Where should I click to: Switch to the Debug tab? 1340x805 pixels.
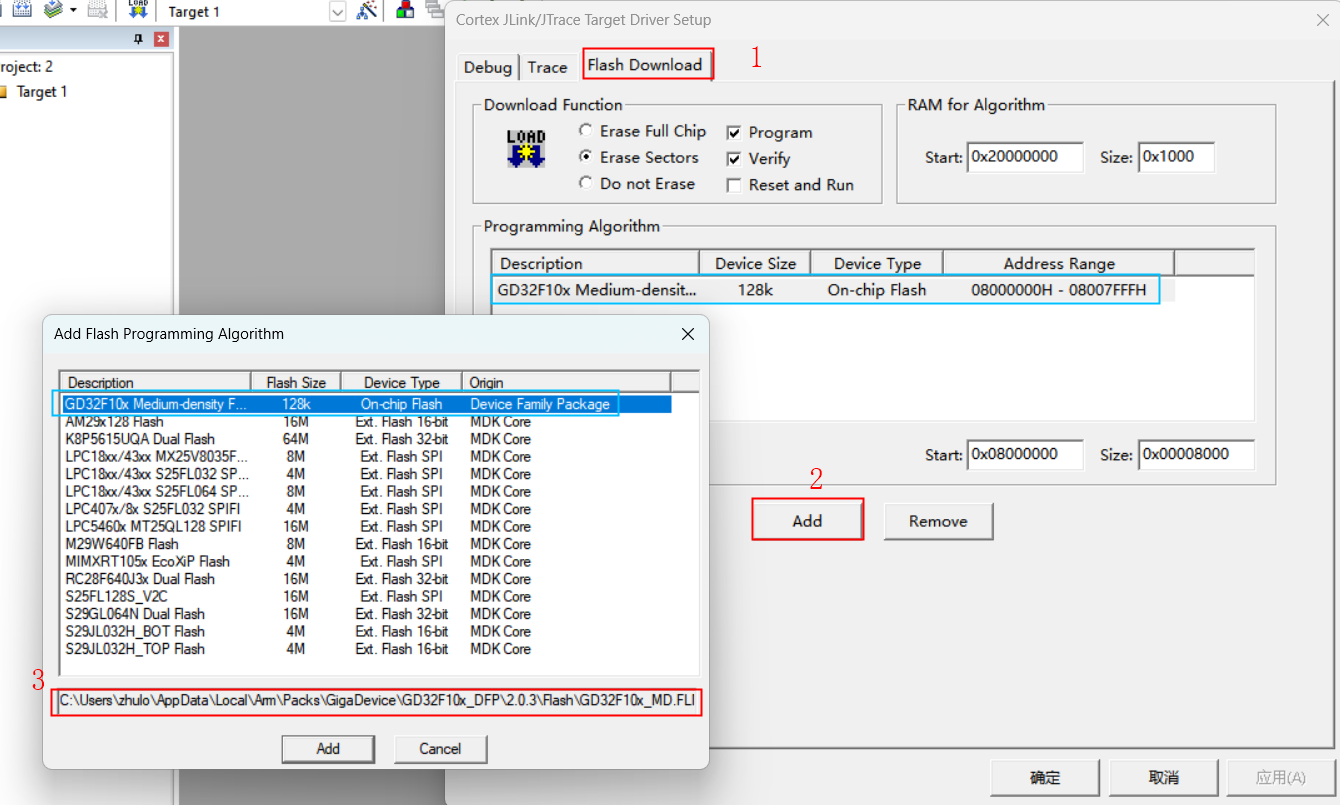pos(487,67)
